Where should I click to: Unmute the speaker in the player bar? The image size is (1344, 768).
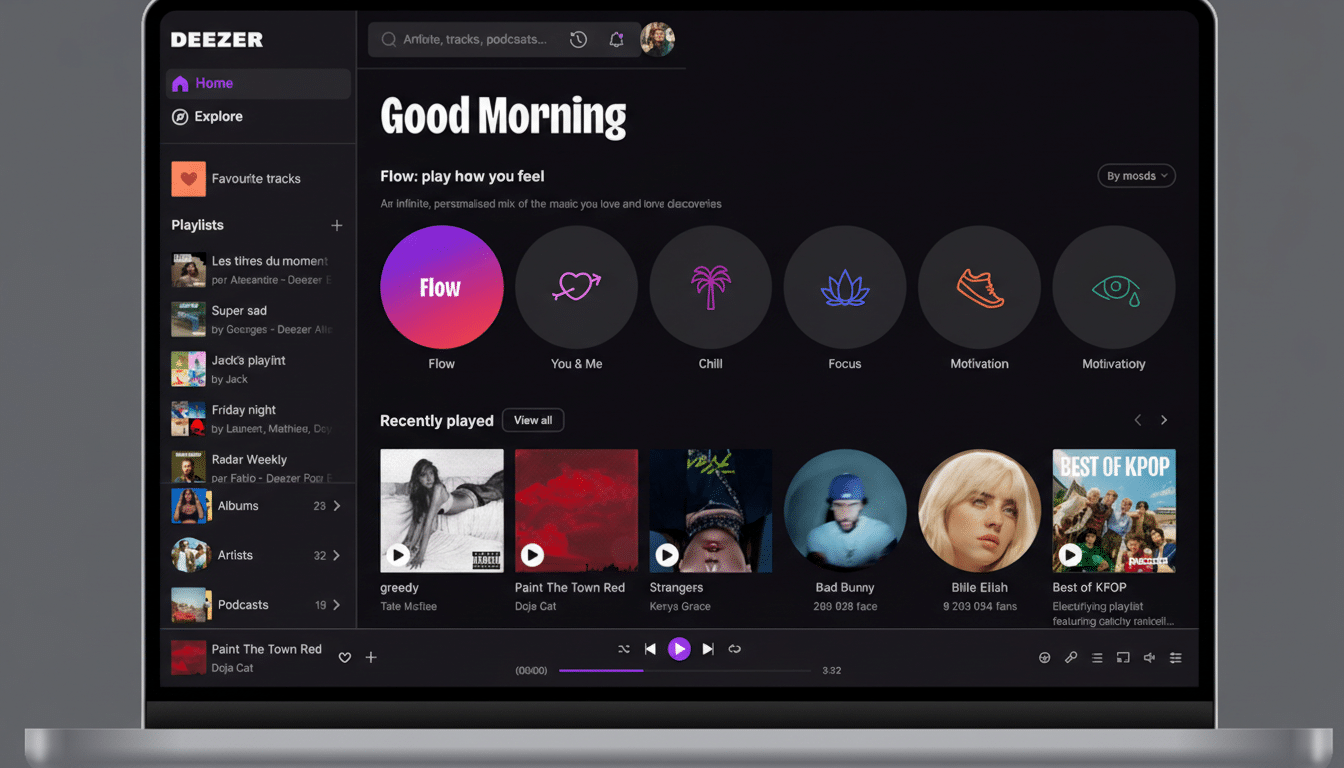(1148, 657)
